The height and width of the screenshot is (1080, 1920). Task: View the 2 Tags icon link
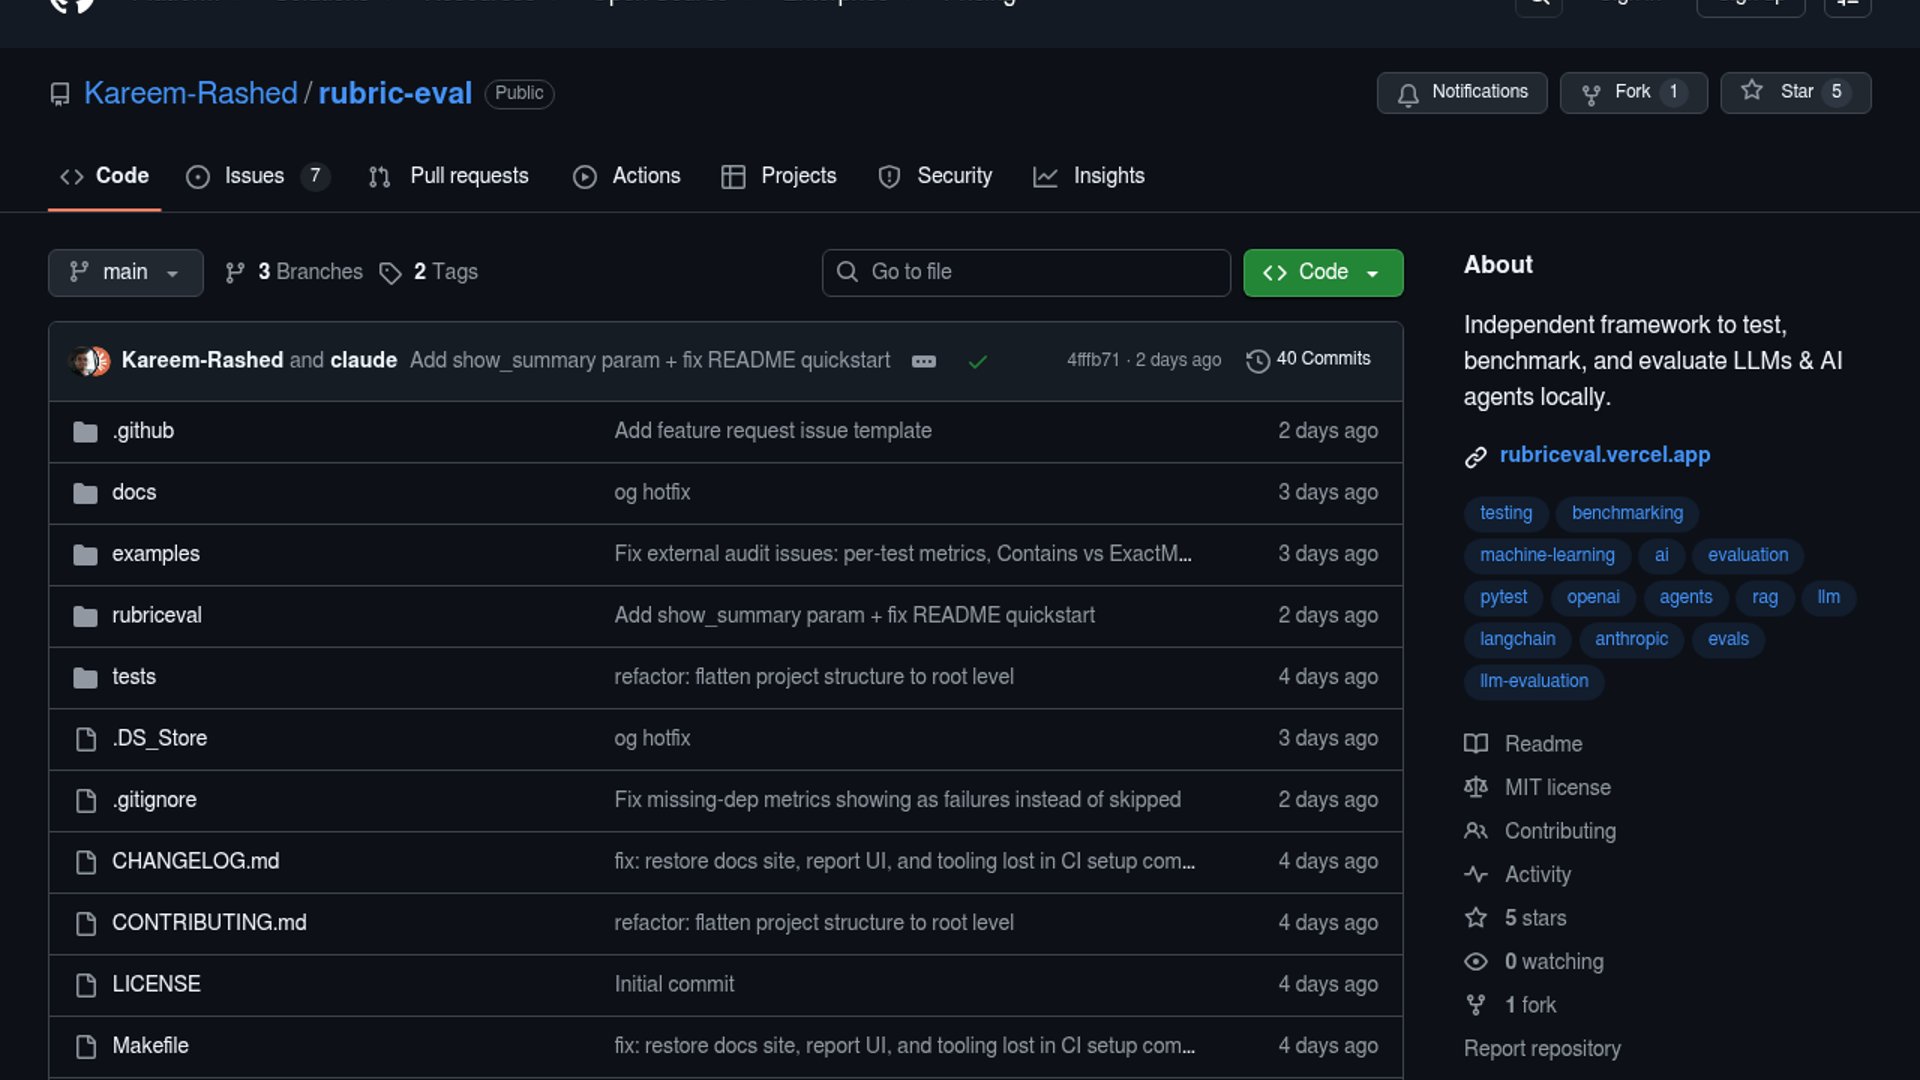pyautogui.click(x=390, y=273)
